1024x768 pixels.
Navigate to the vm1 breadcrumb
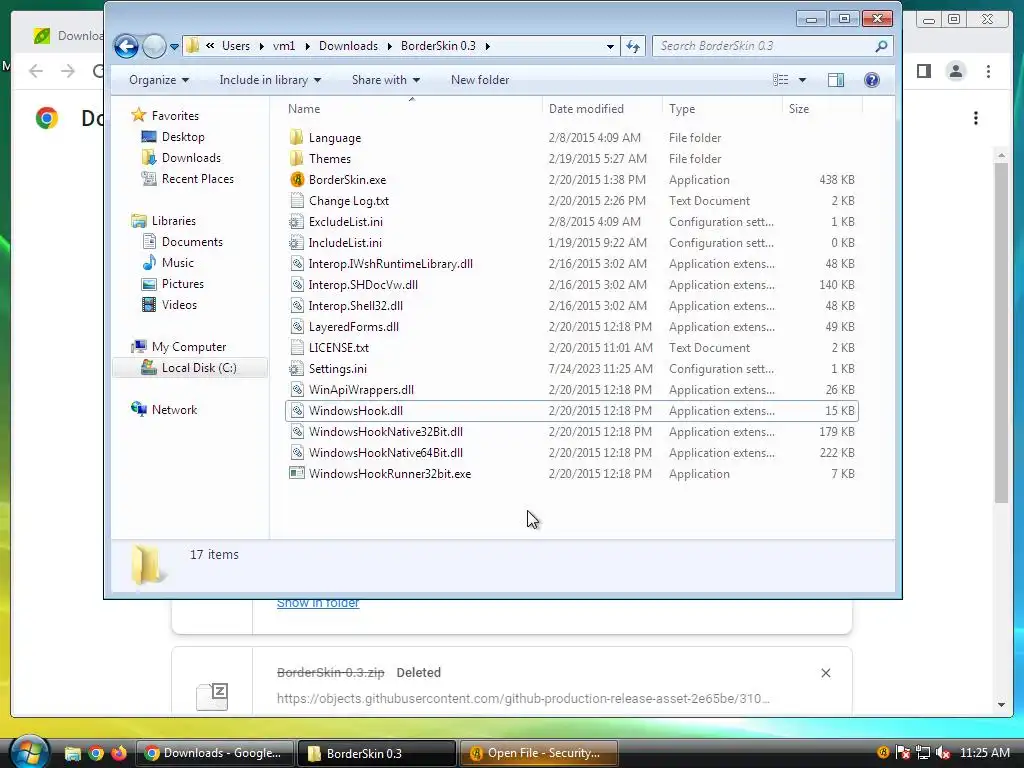pos(283,46)
